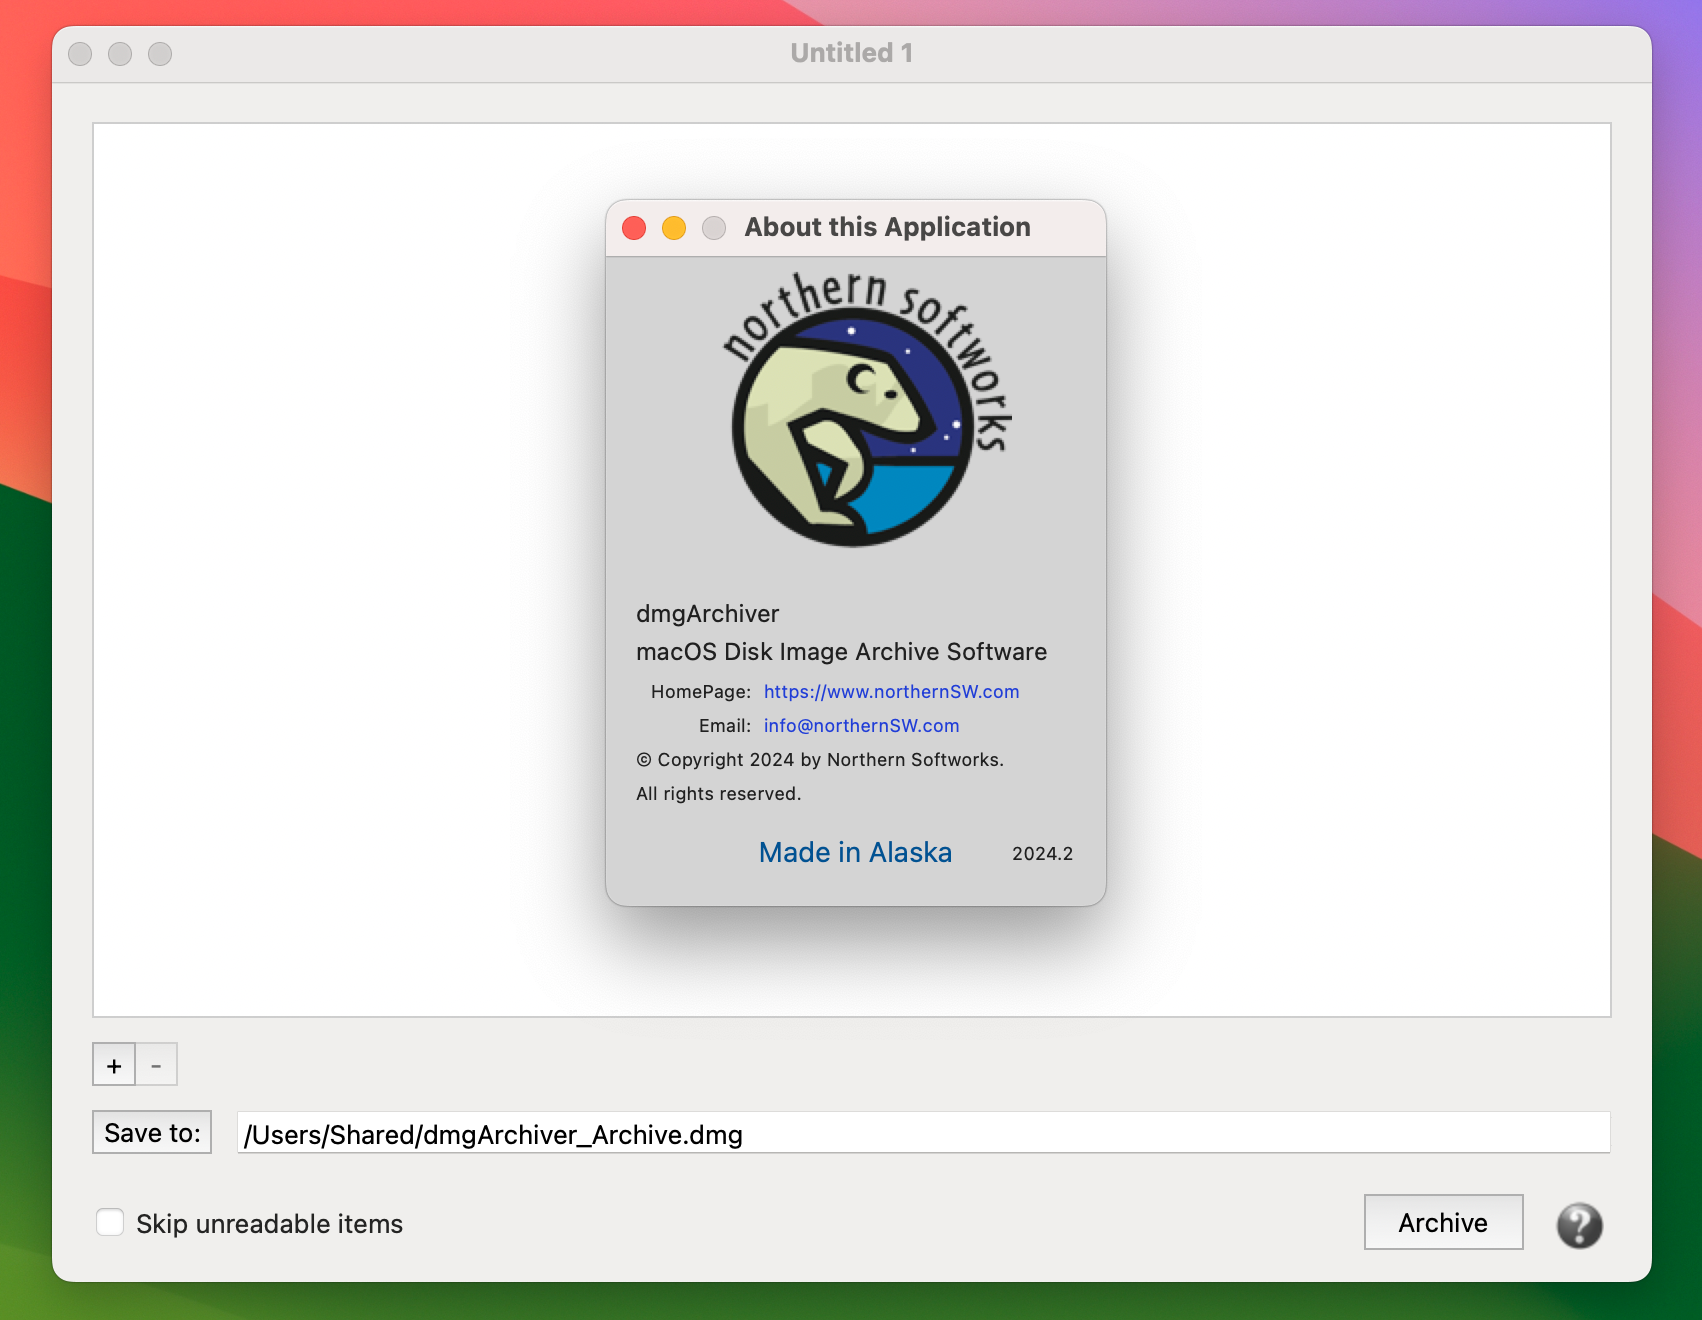Click the macOS Disk Image Archive Software text
Viewport: 1702px width, 1320px height.
[841, 652]
